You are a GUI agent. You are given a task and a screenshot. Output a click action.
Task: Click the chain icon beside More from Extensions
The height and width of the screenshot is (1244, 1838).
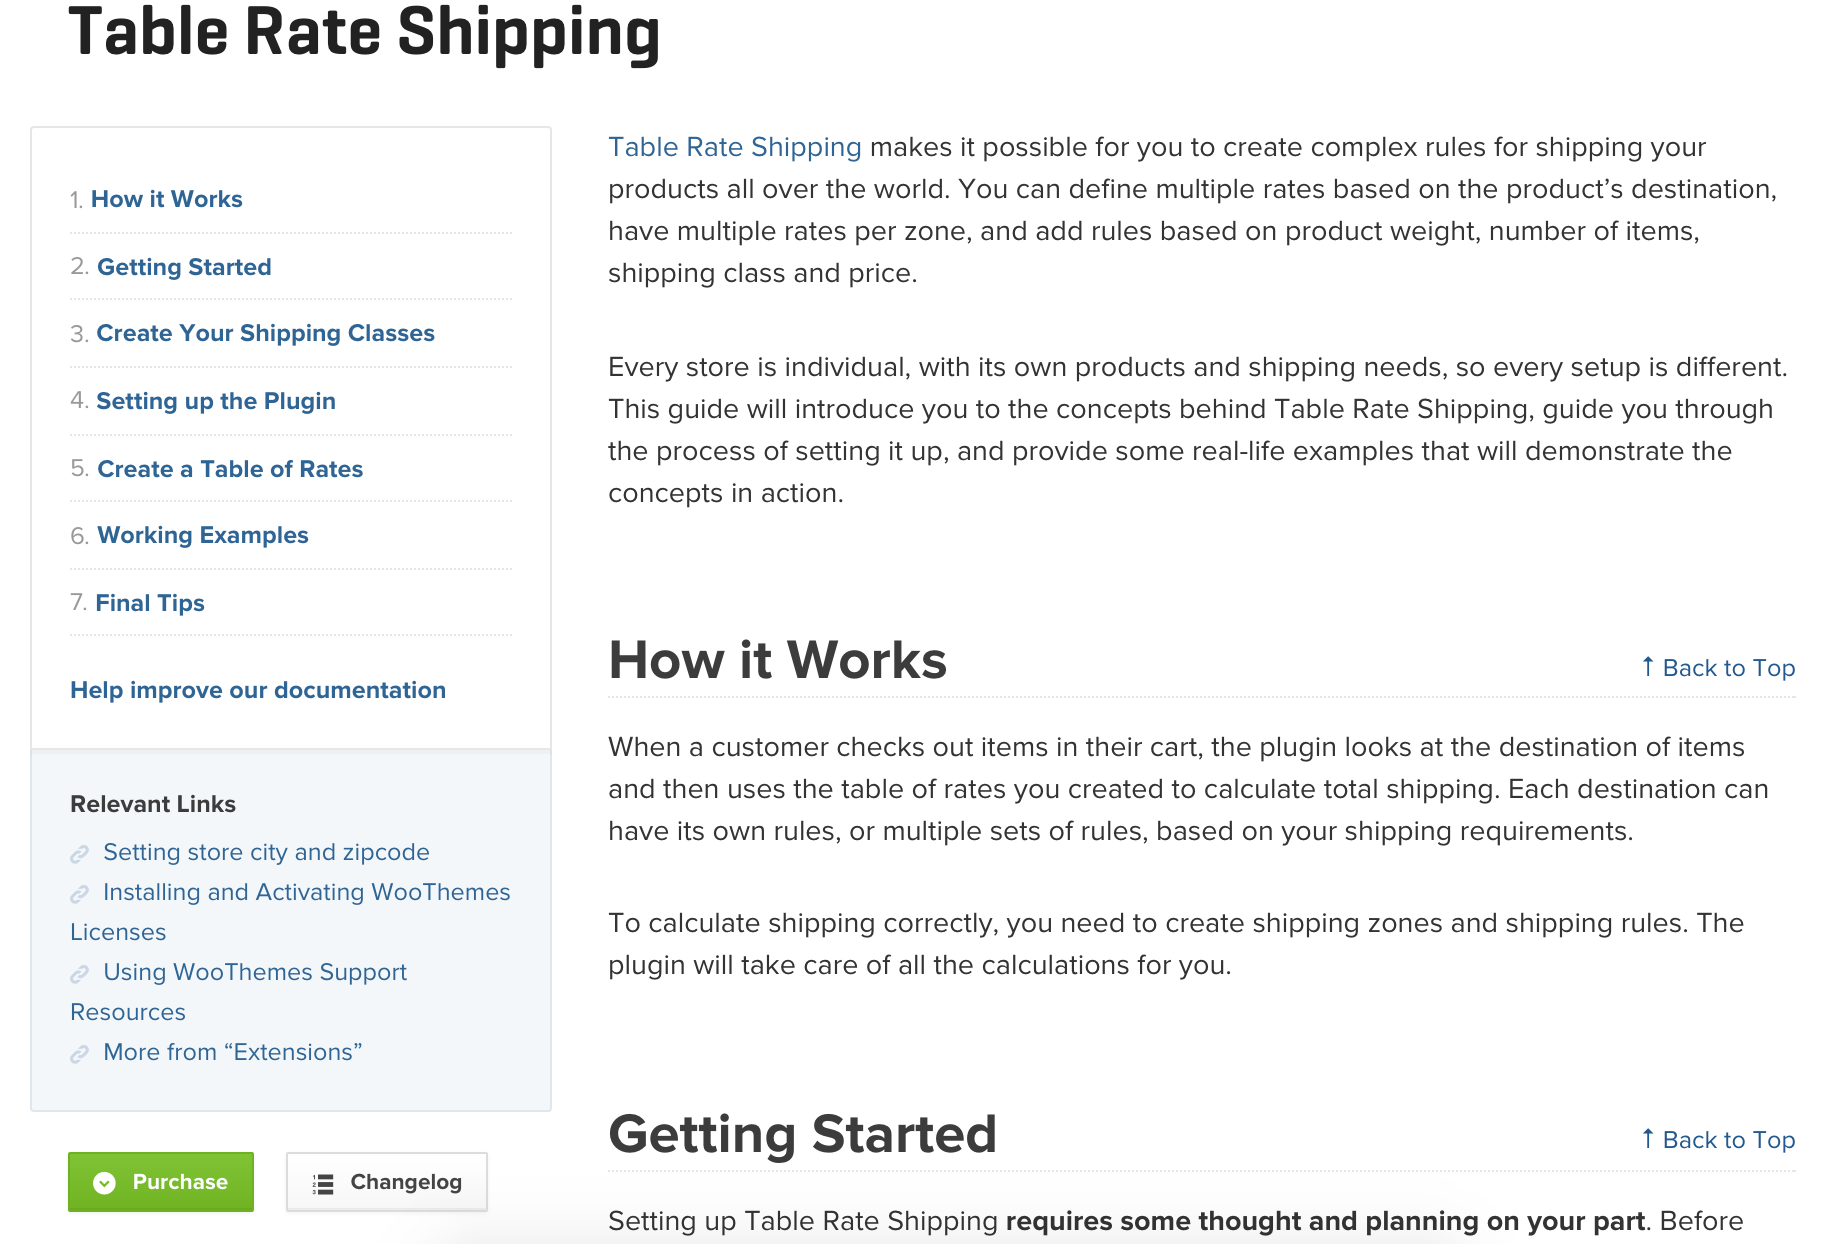point(80,1054)
